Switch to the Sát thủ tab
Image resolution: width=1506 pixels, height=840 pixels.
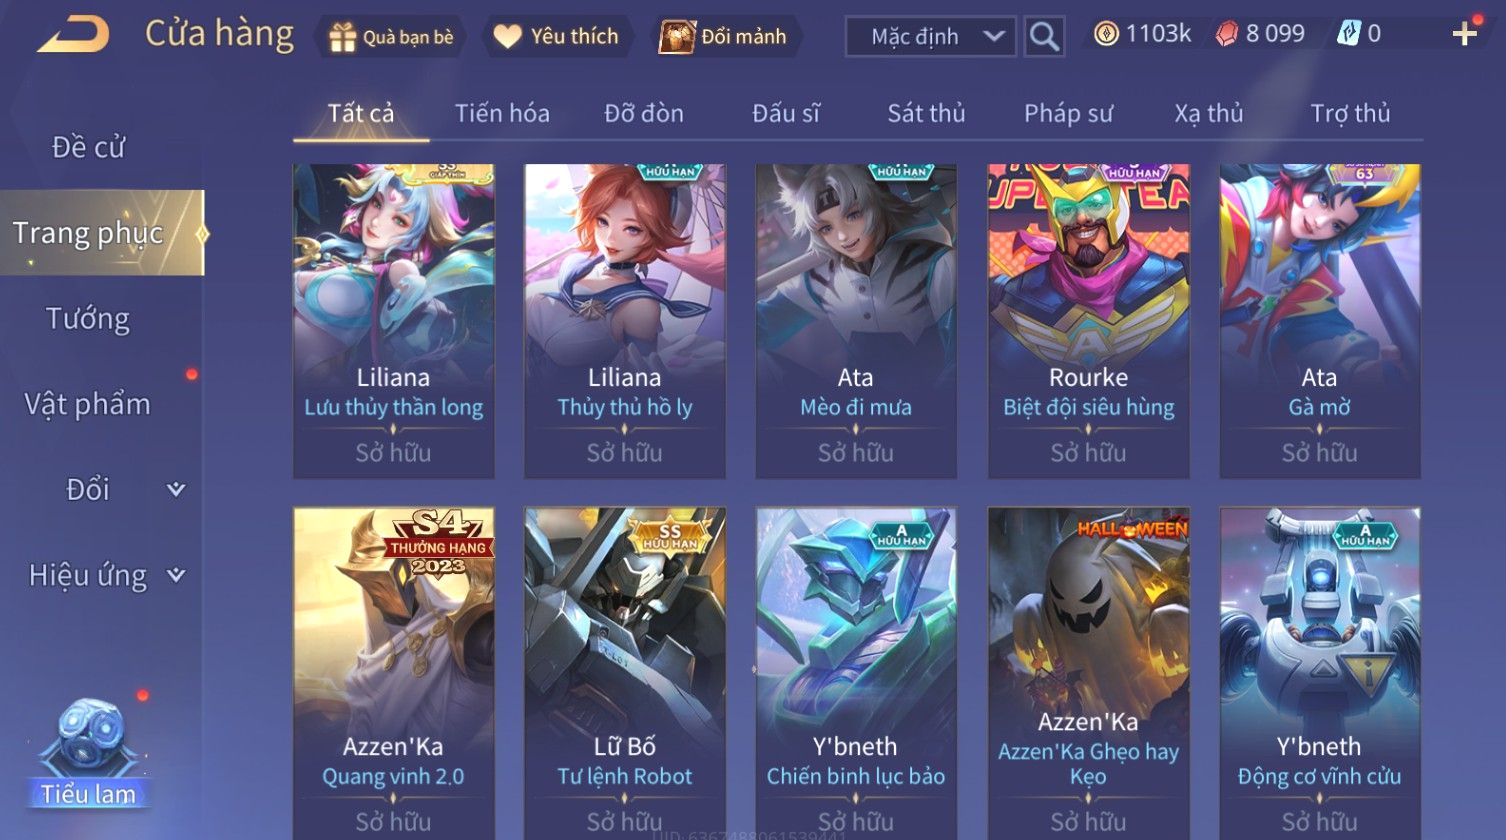pyautogui.click(x=926, y=113)
